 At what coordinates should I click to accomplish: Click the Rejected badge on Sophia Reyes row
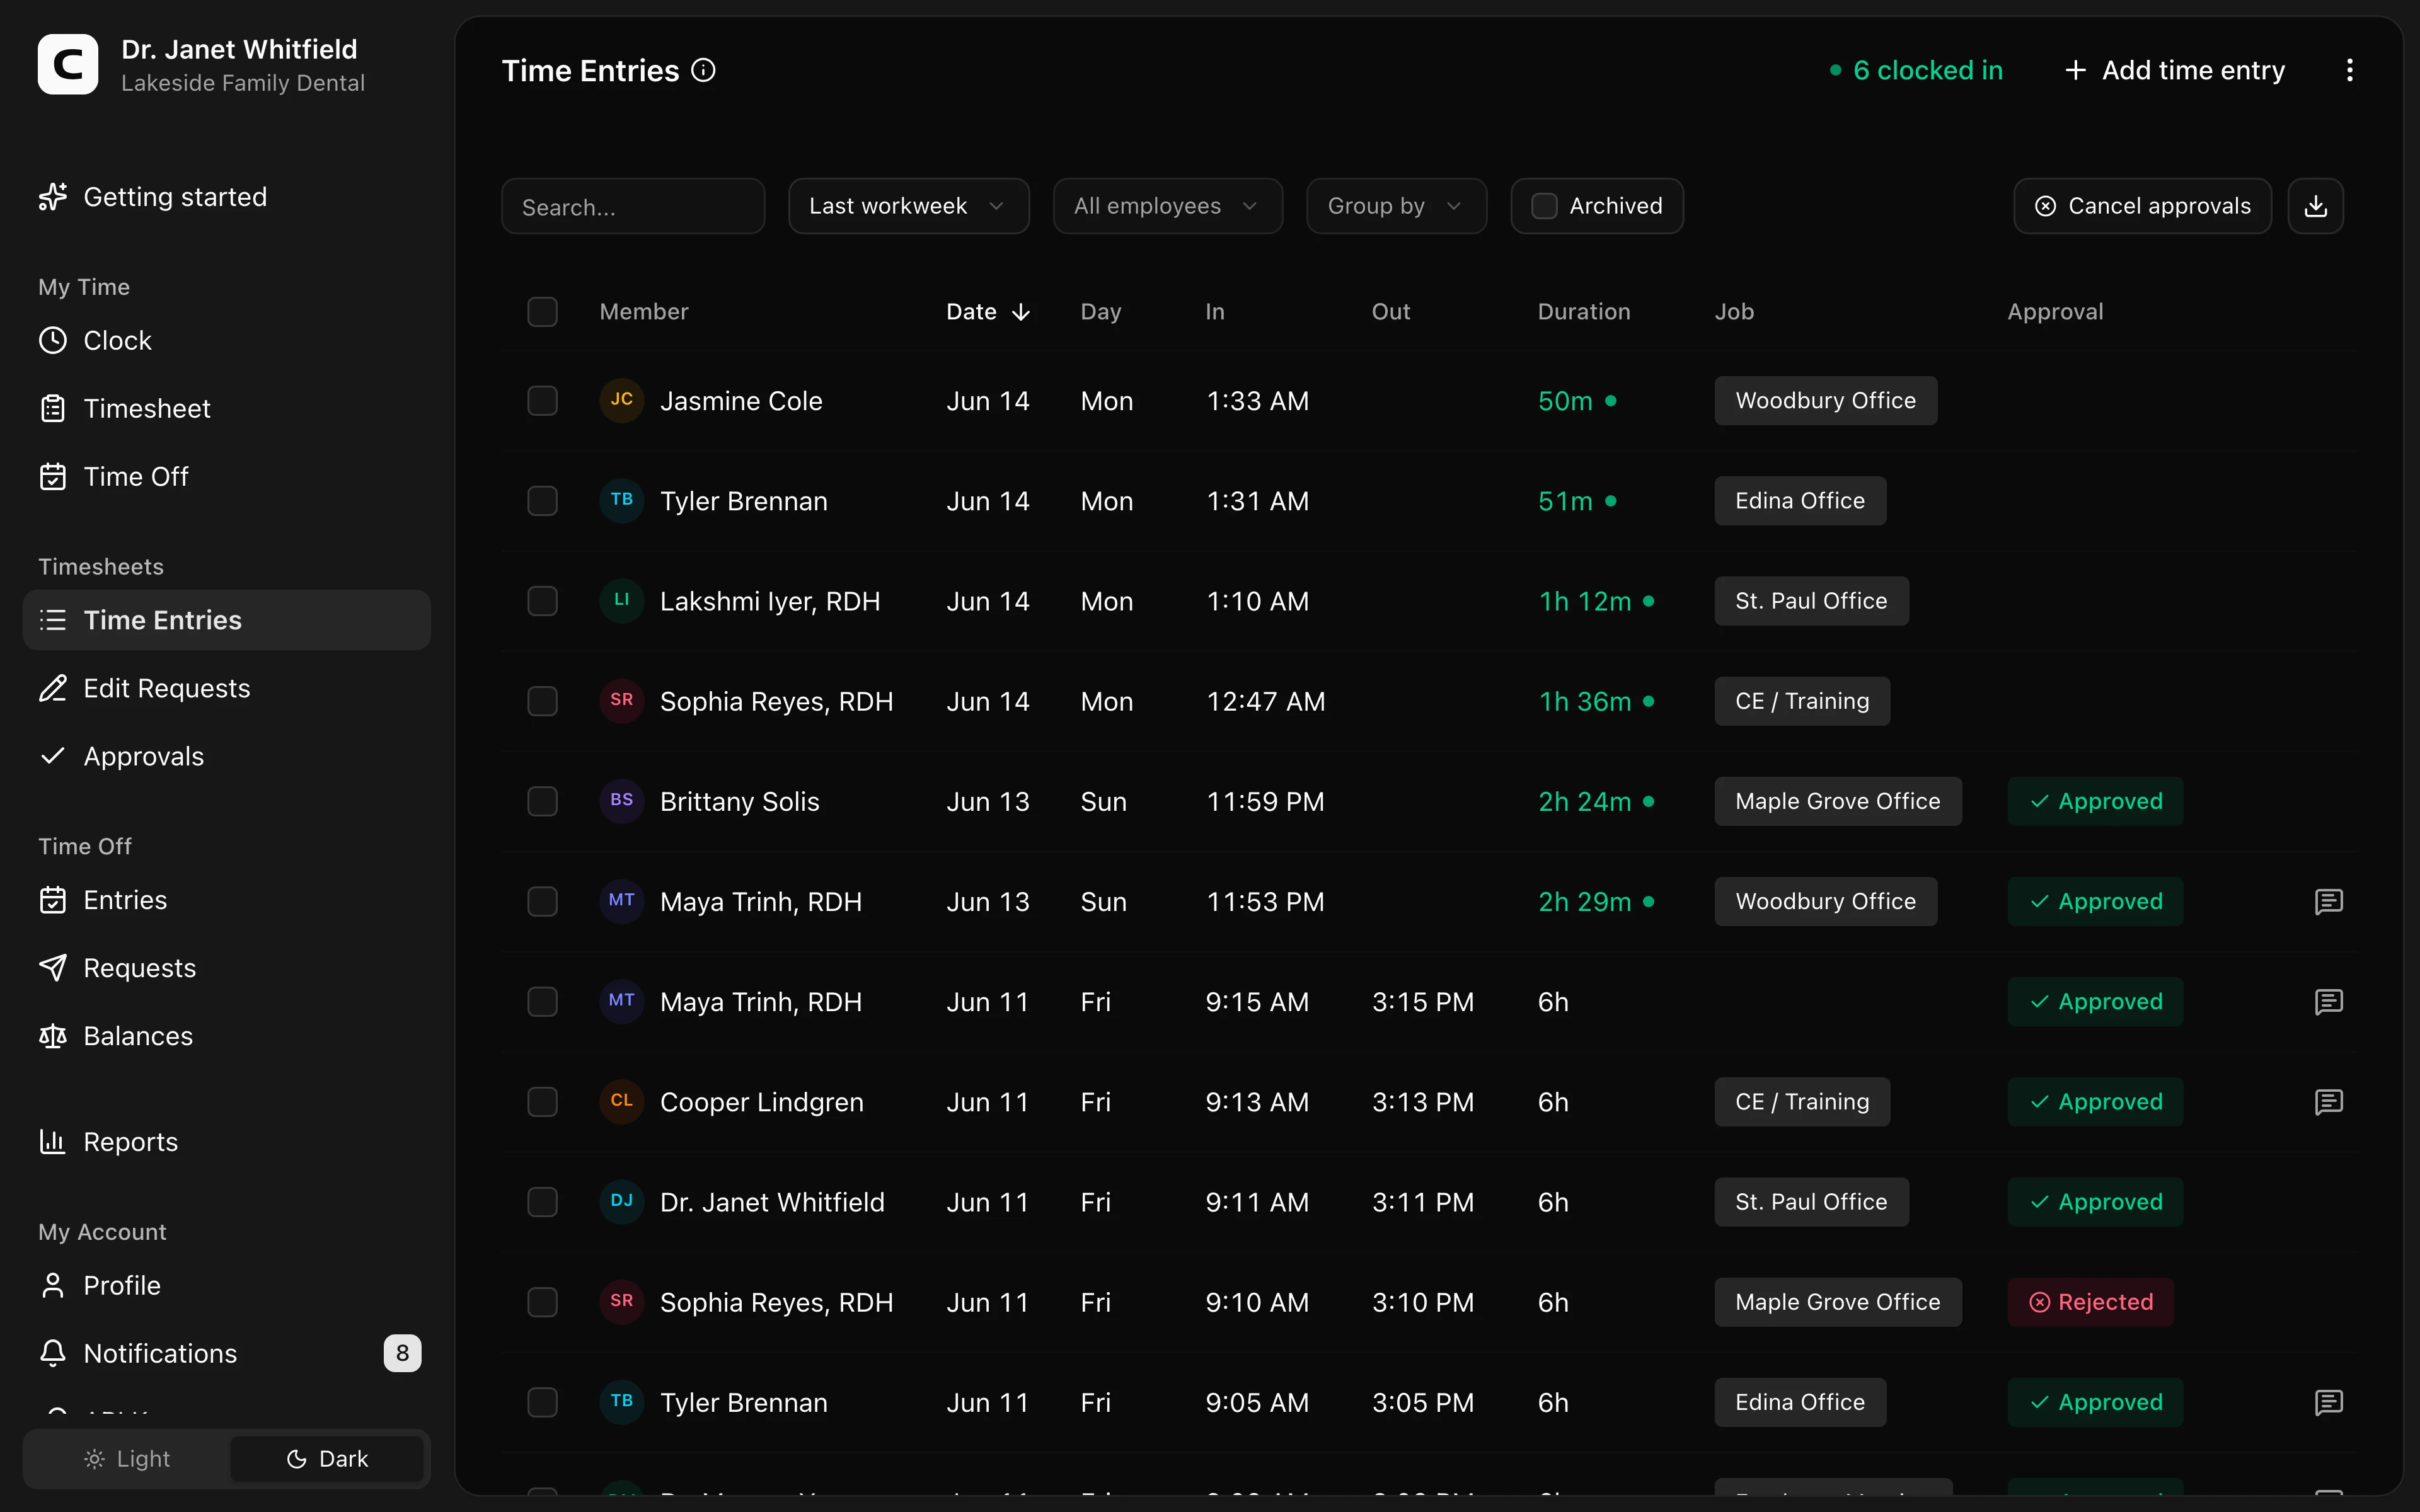click(2091, 1302)
